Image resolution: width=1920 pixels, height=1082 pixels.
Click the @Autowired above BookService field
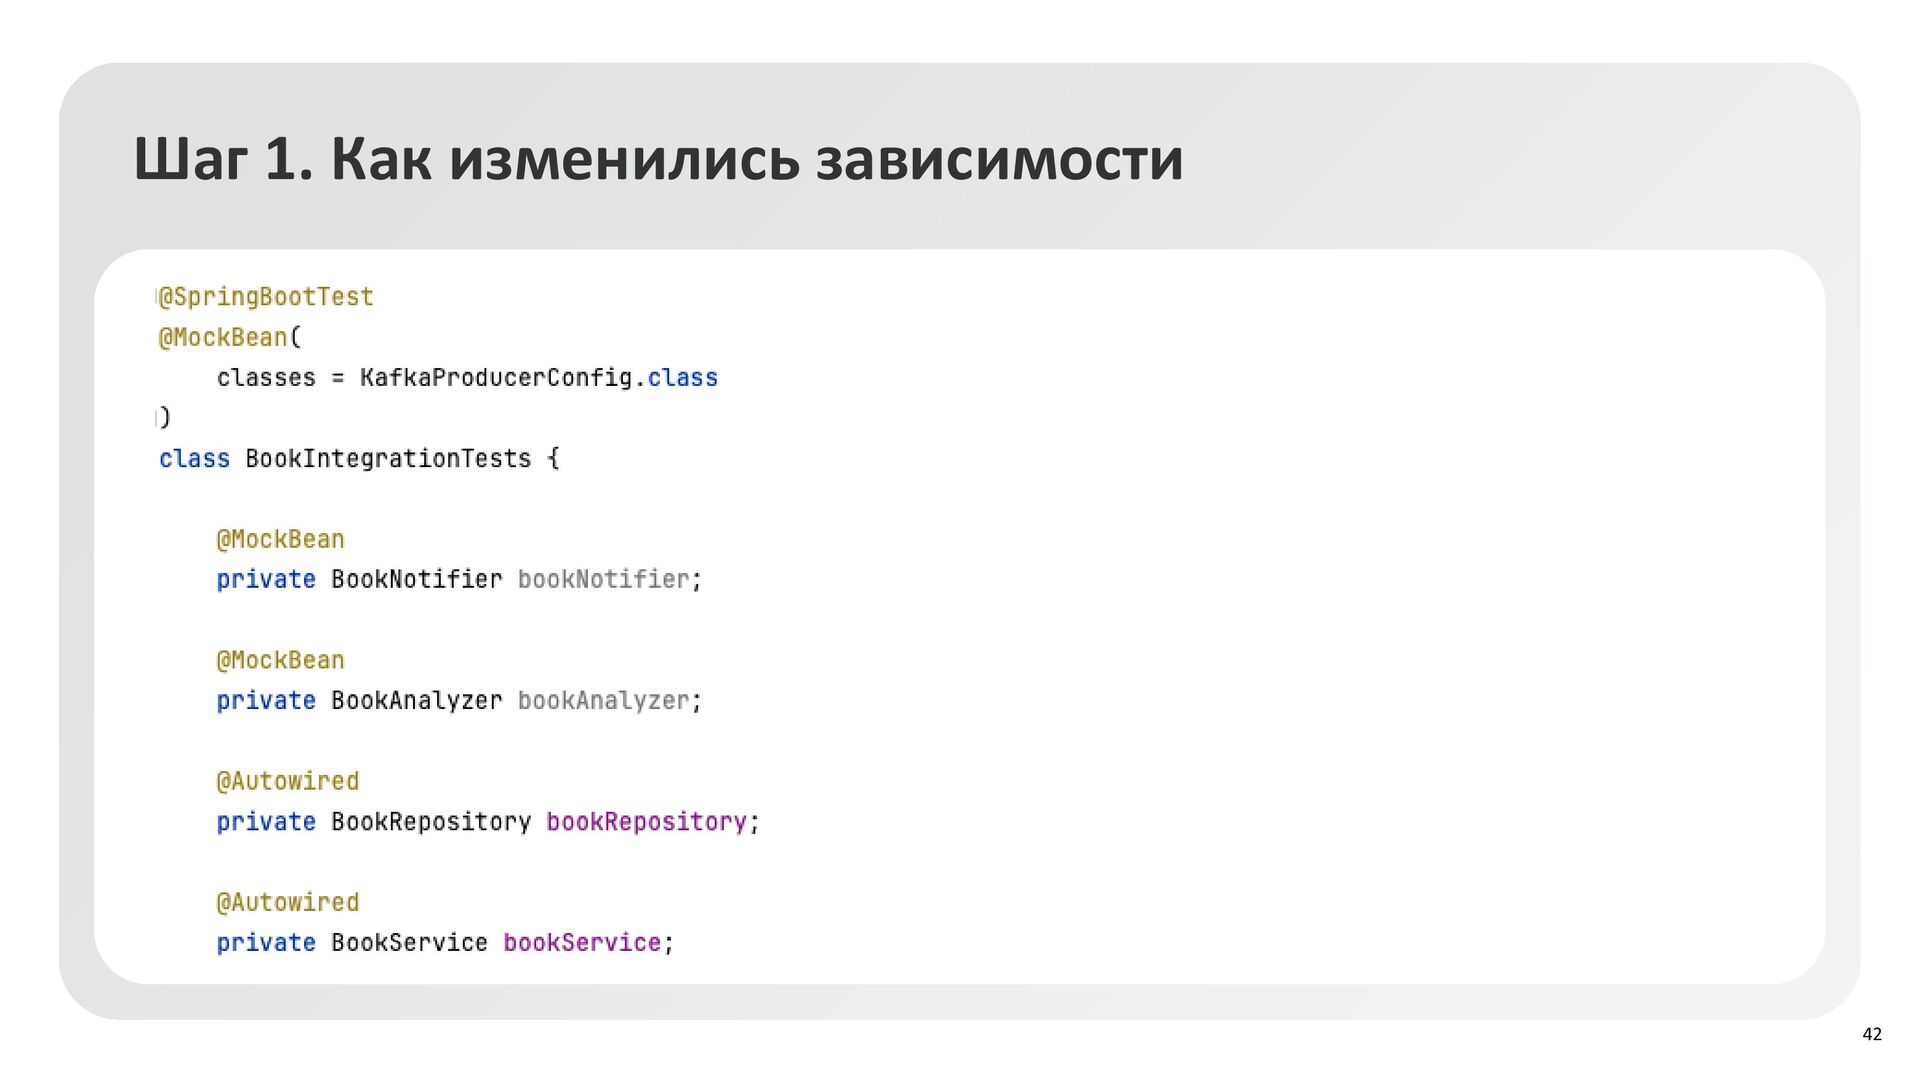[x=287, y=903]
